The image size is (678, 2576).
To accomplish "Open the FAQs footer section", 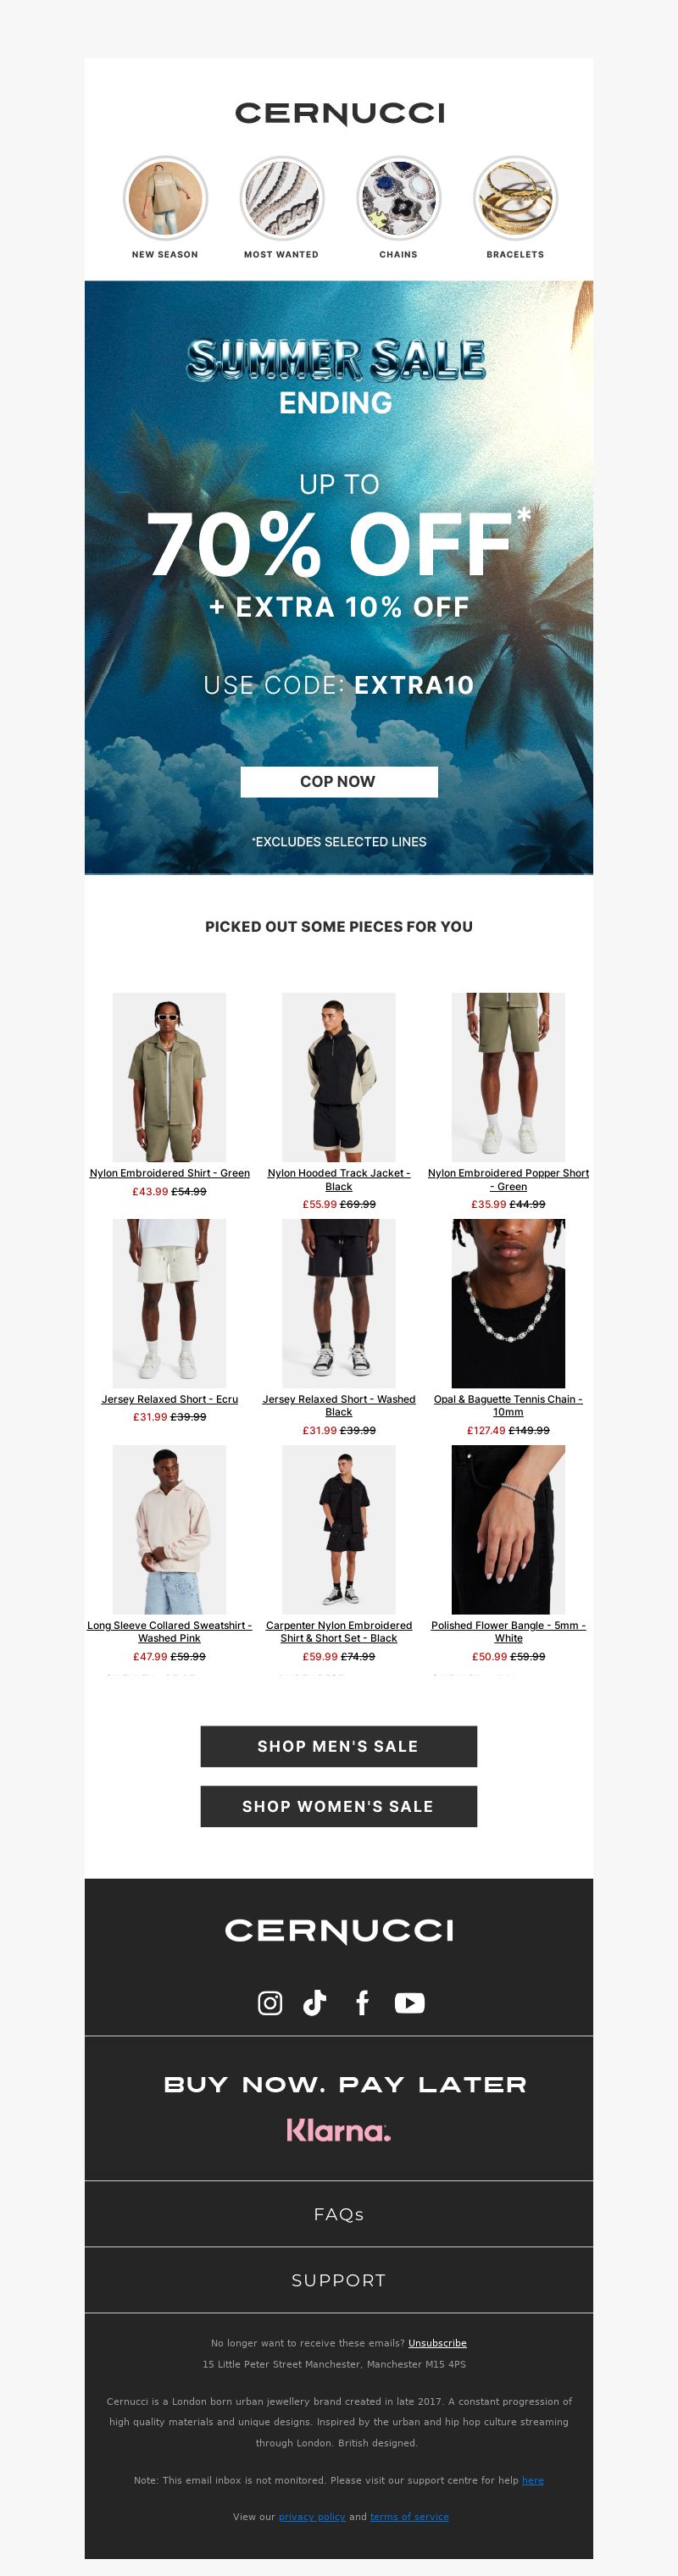I will click(339, 2214).
